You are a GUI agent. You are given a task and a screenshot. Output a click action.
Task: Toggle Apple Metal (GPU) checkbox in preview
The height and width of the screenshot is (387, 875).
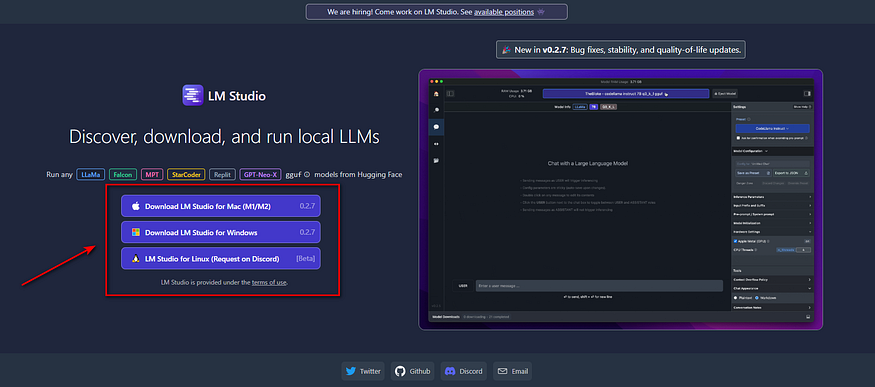[x=735, y=241]
